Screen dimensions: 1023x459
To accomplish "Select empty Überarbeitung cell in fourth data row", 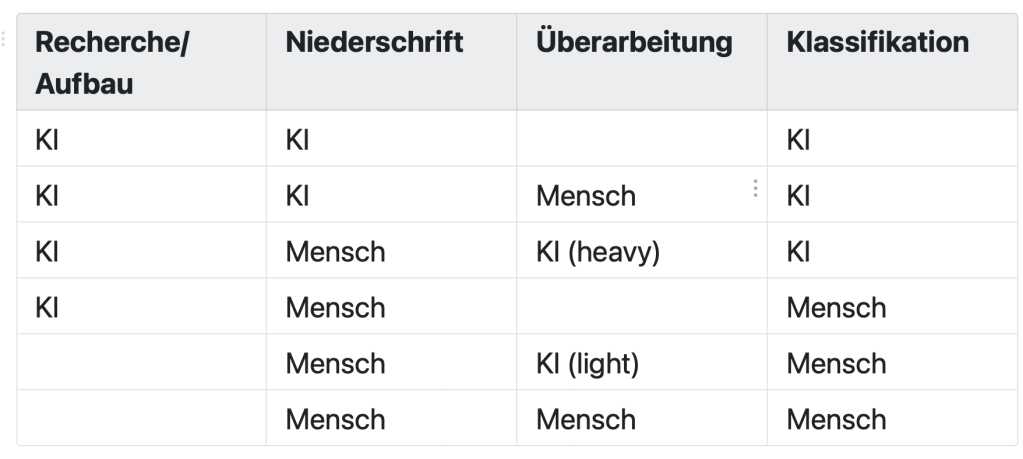I will click(x=641, y=307).
